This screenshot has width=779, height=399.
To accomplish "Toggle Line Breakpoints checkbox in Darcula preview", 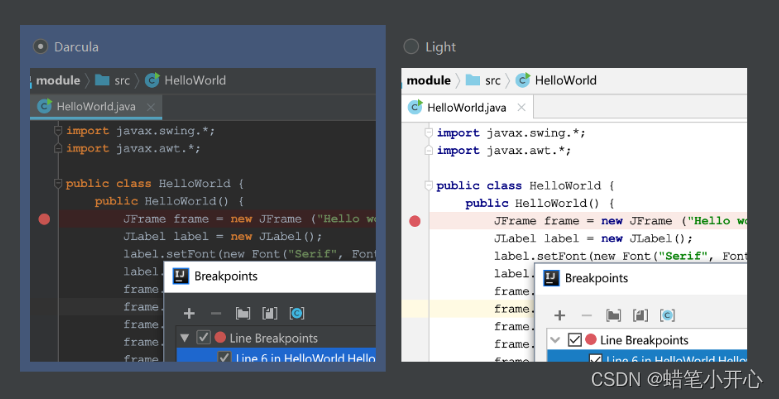I will (204, 338).
